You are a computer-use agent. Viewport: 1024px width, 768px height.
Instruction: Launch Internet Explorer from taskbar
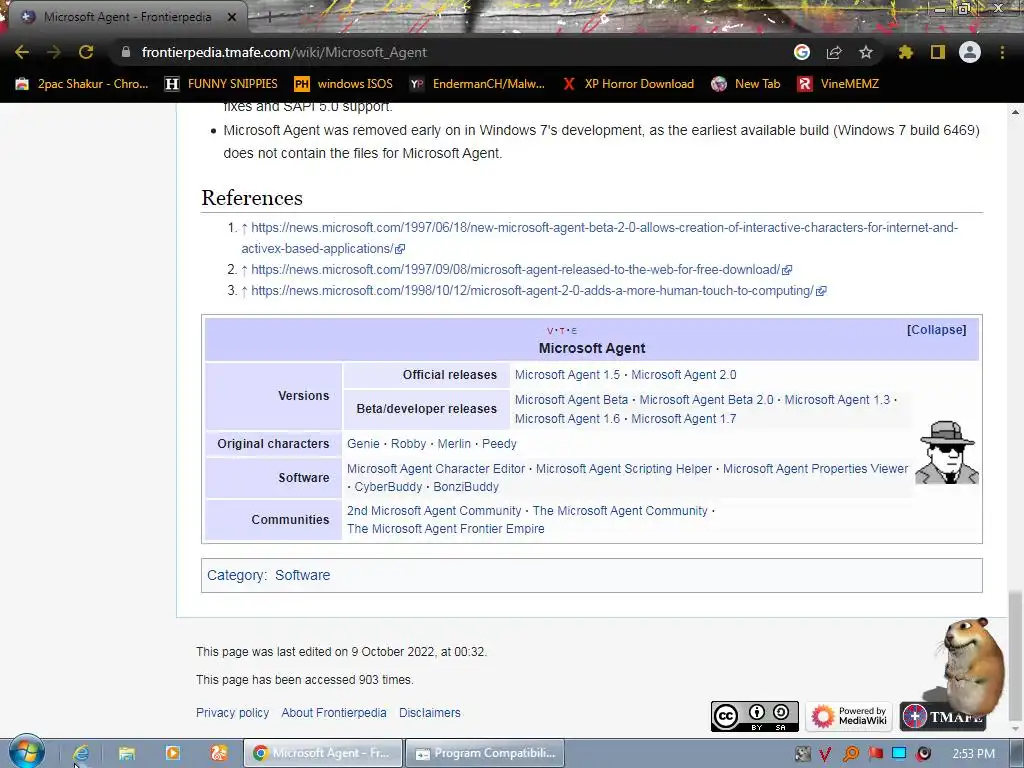(x=80, y=753)
